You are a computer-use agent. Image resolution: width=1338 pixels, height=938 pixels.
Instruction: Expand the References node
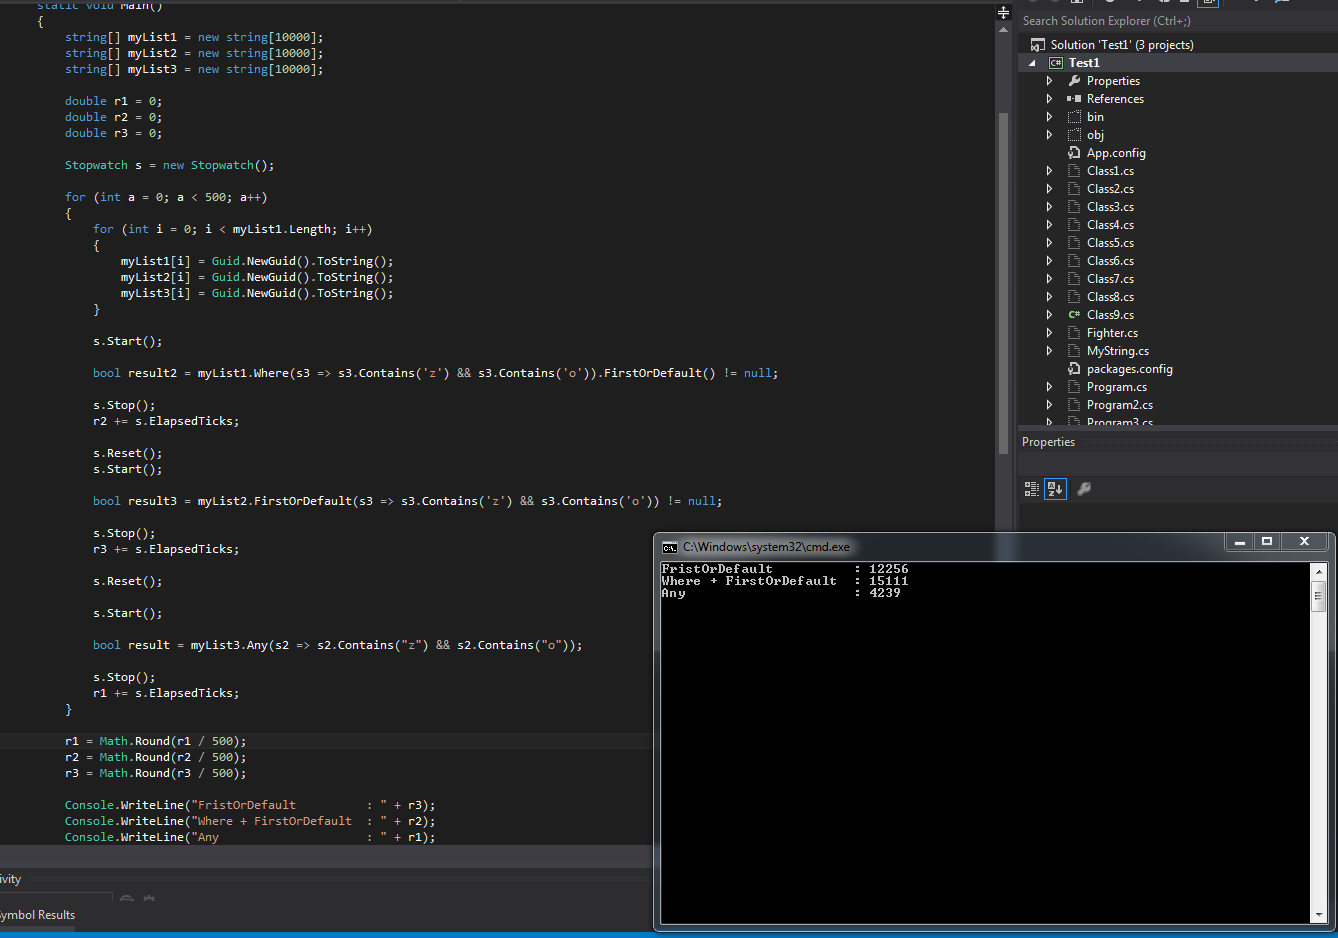(1049, 99)
